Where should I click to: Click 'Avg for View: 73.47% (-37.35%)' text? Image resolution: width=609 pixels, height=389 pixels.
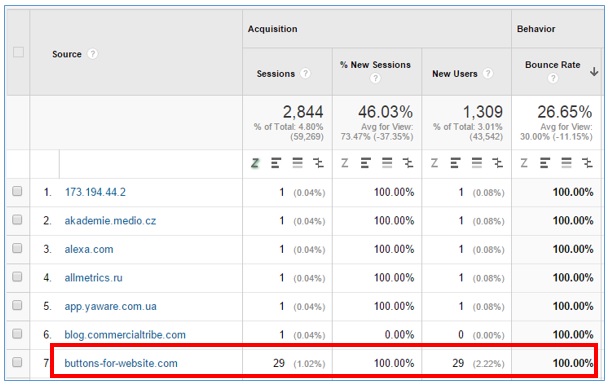click(x=377, y=132)
